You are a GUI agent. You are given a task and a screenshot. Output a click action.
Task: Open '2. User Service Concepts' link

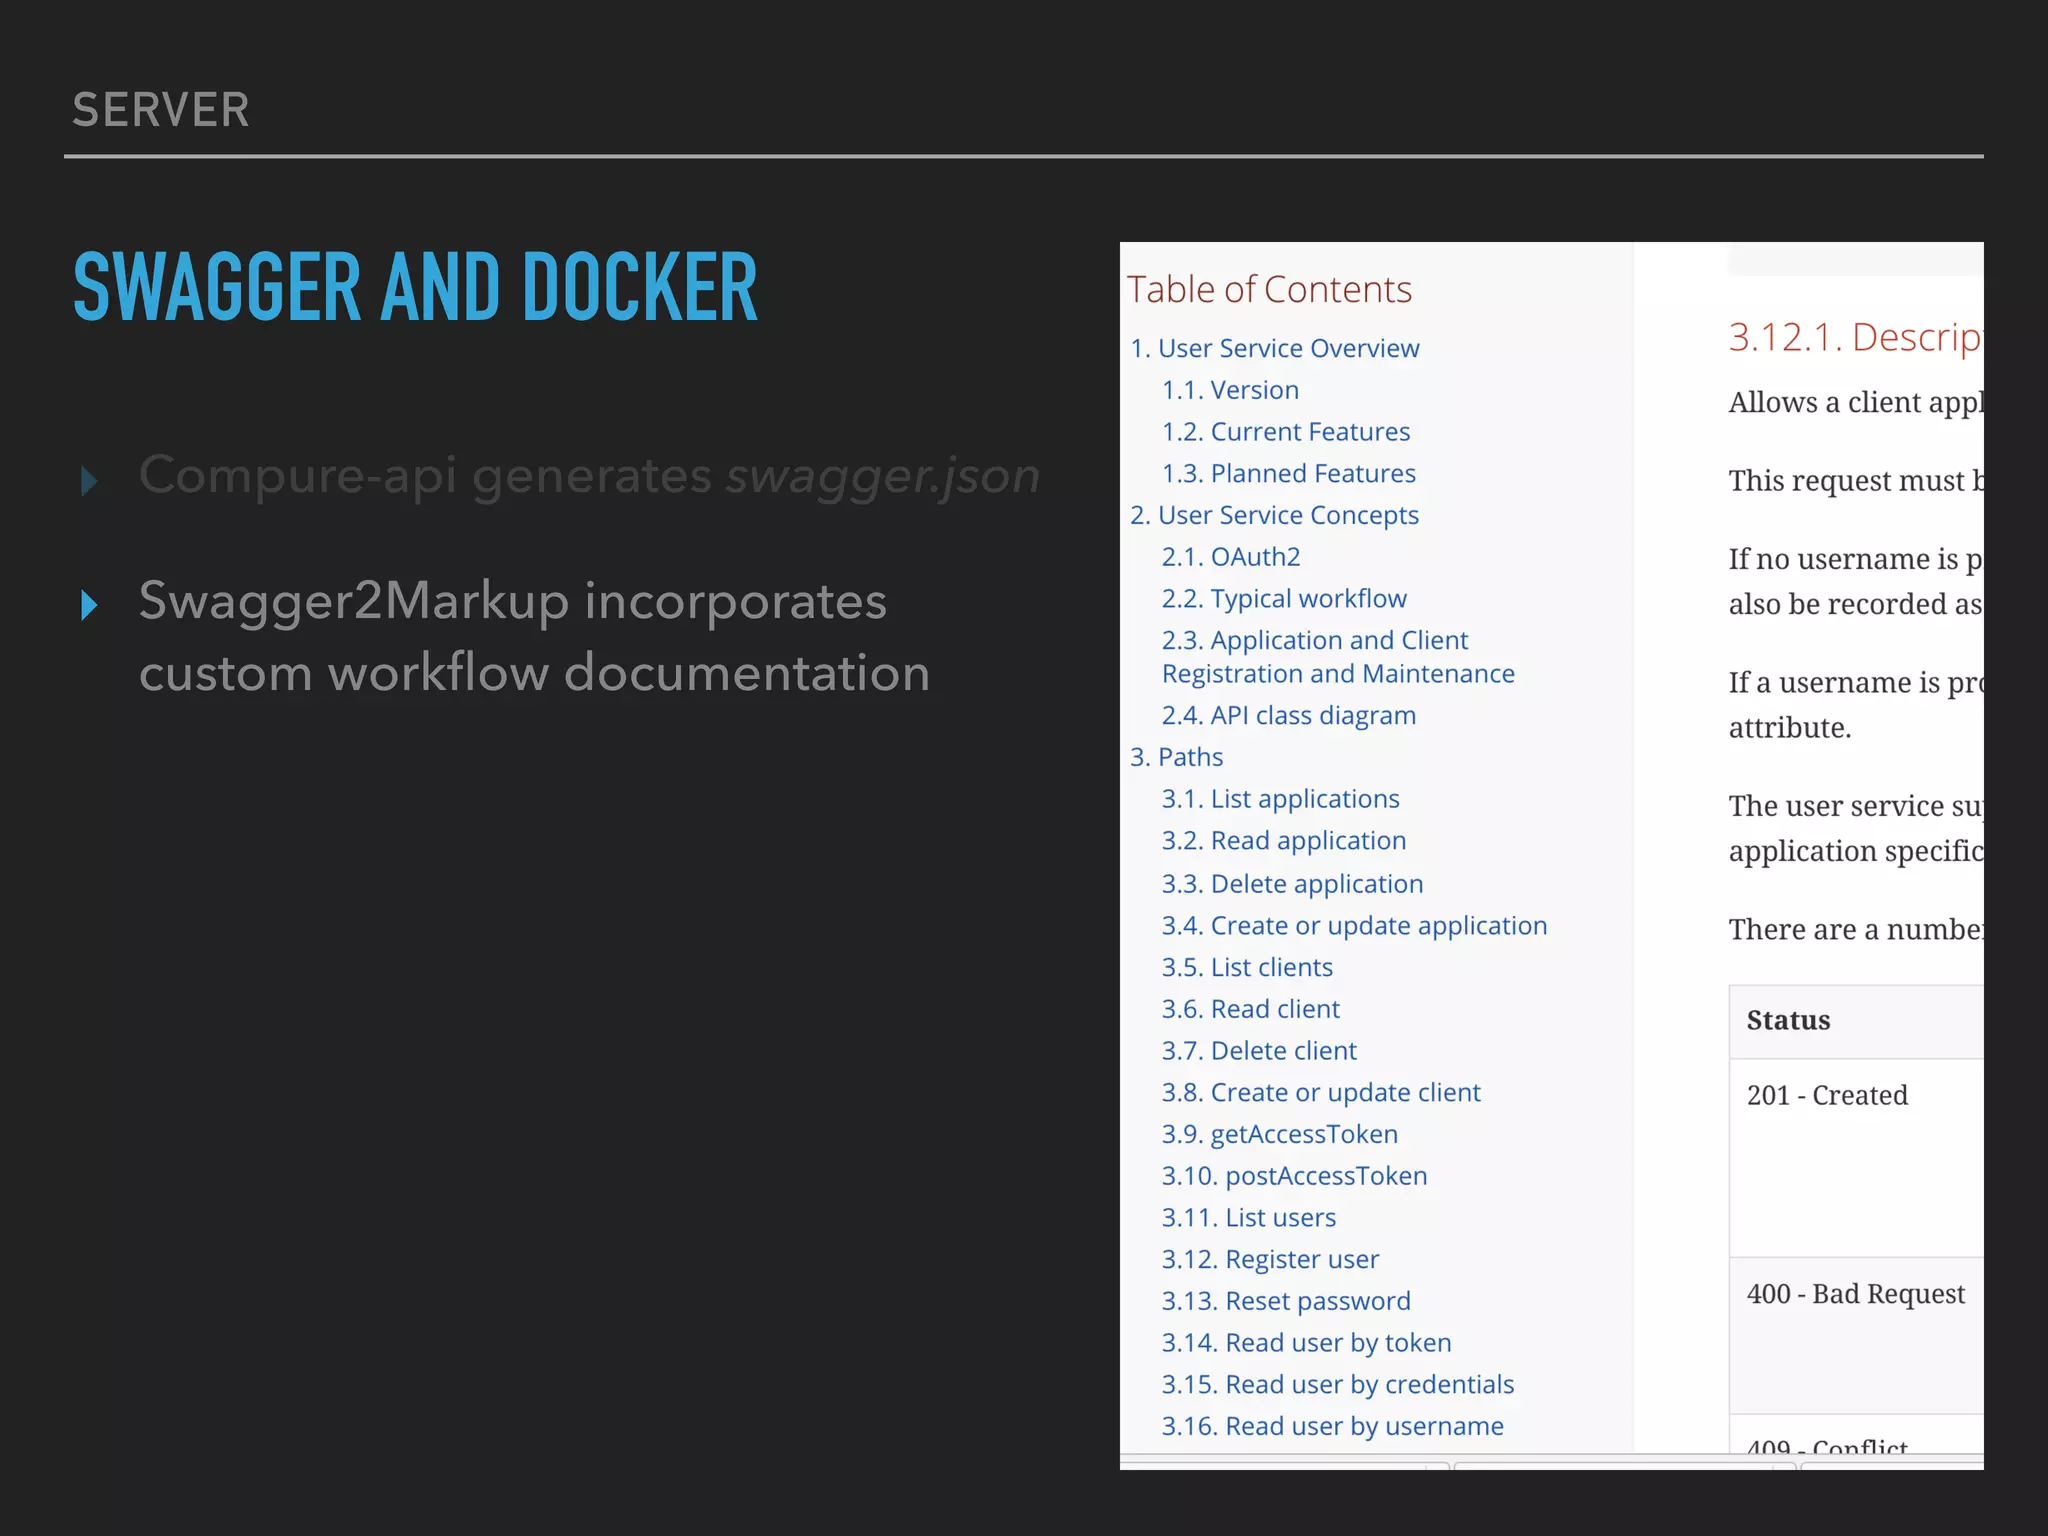coord(1274,515)
